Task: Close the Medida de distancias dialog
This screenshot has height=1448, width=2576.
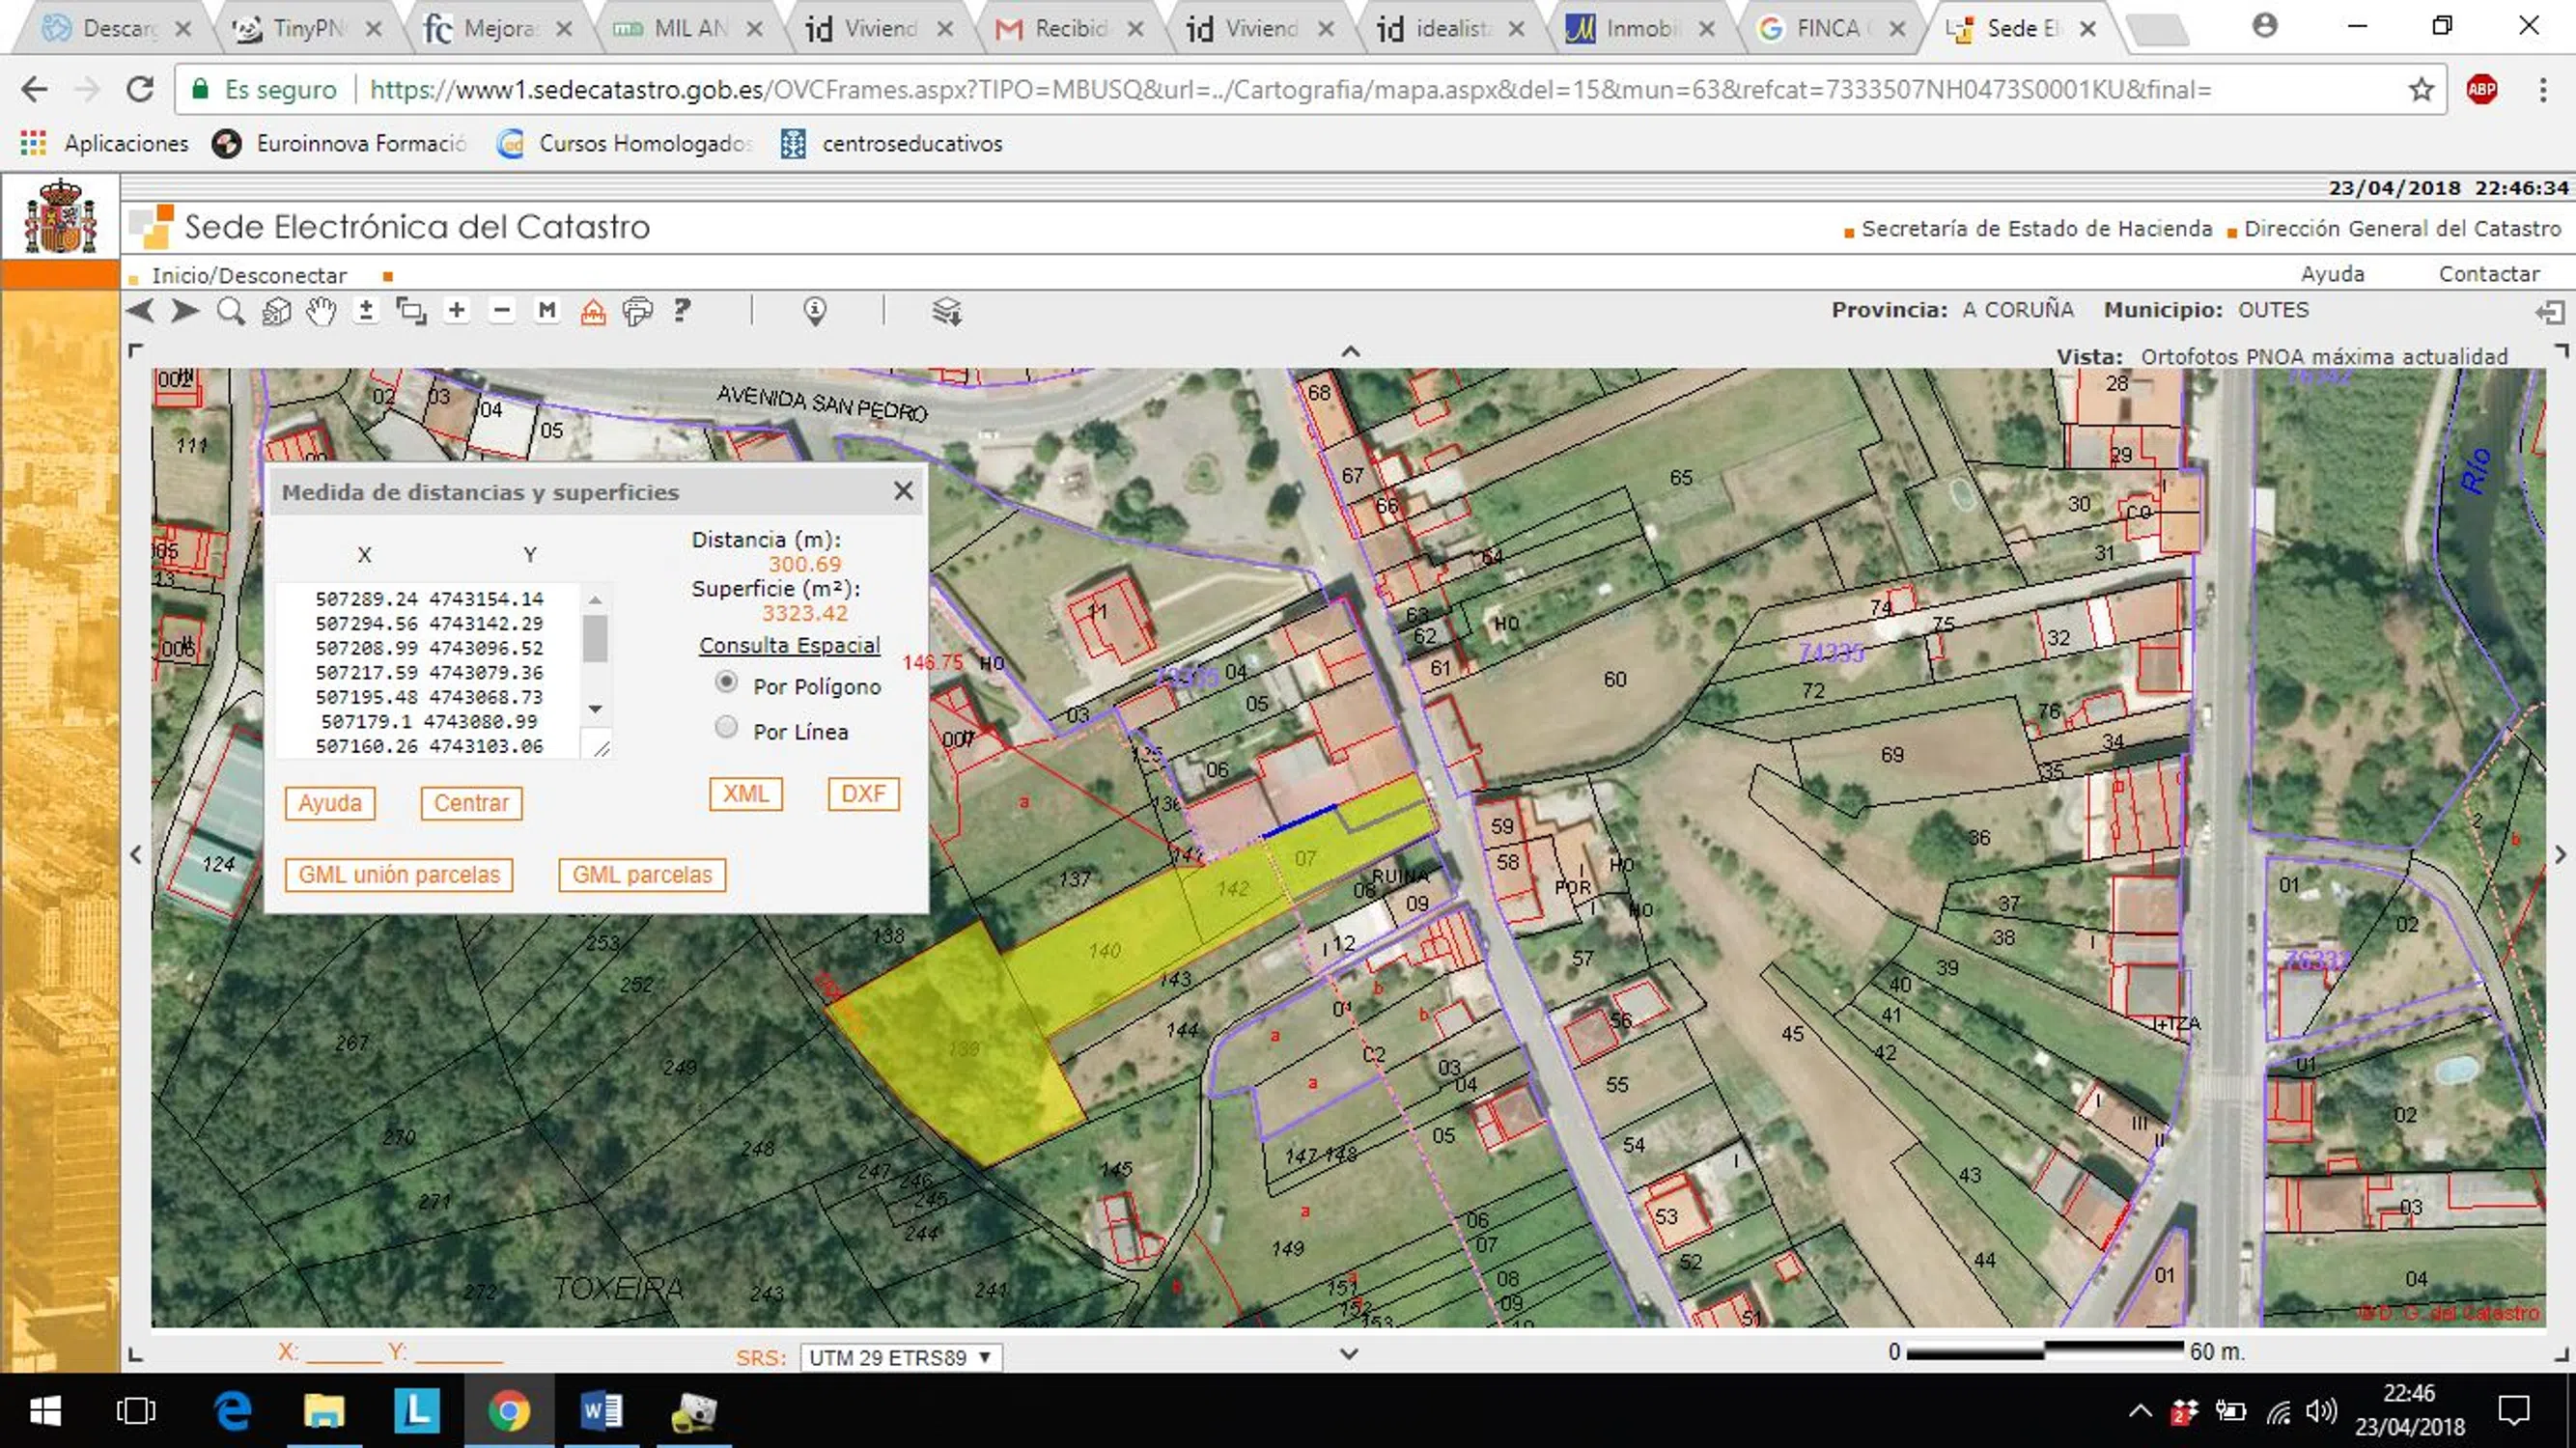Action: pyautogui.click(x=903, y=491)
